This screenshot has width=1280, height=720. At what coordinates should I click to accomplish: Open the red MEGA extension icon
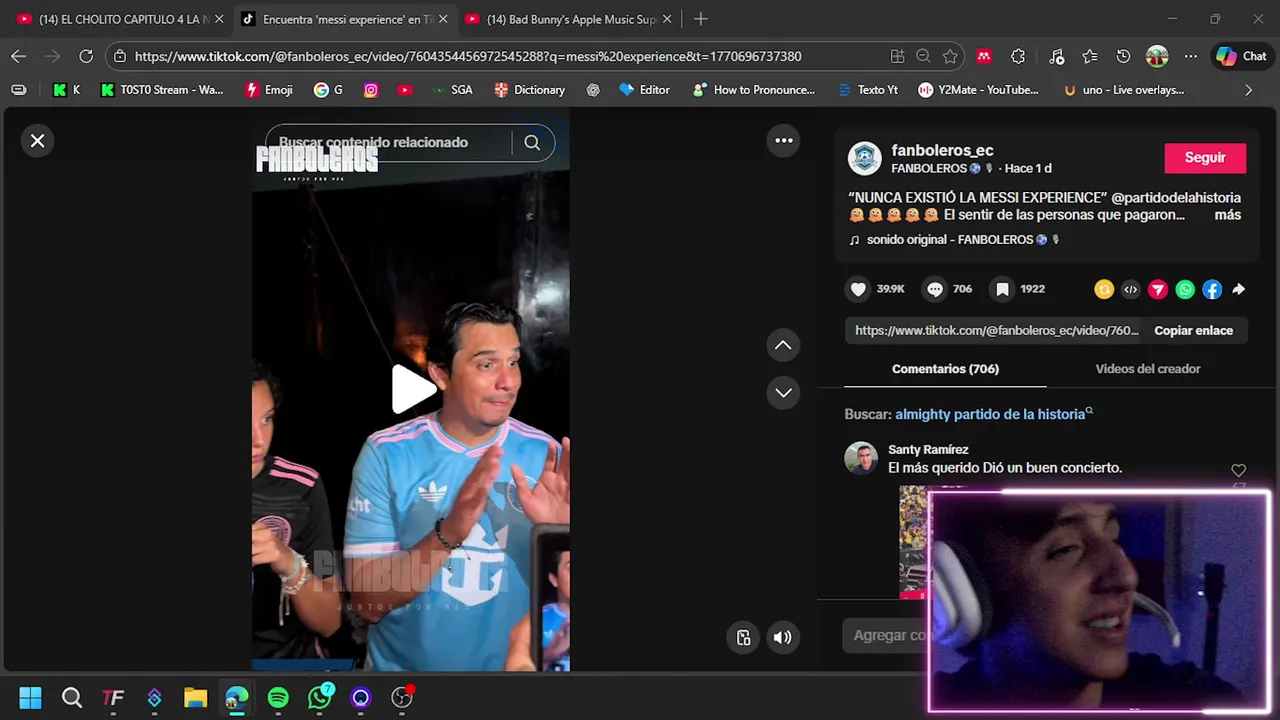click(984, 57)
